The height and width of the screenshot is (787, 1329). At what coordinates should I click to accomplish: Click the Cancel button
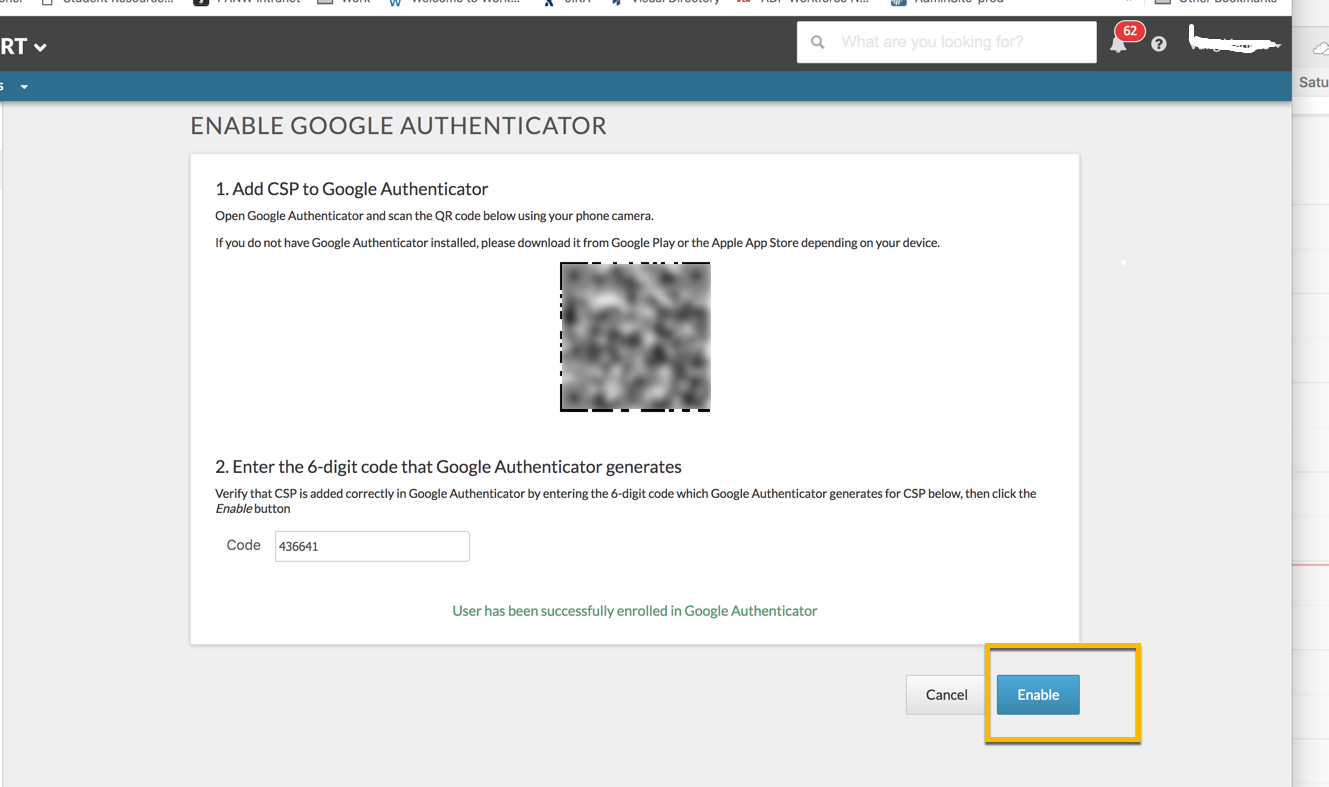pos(946,695)
